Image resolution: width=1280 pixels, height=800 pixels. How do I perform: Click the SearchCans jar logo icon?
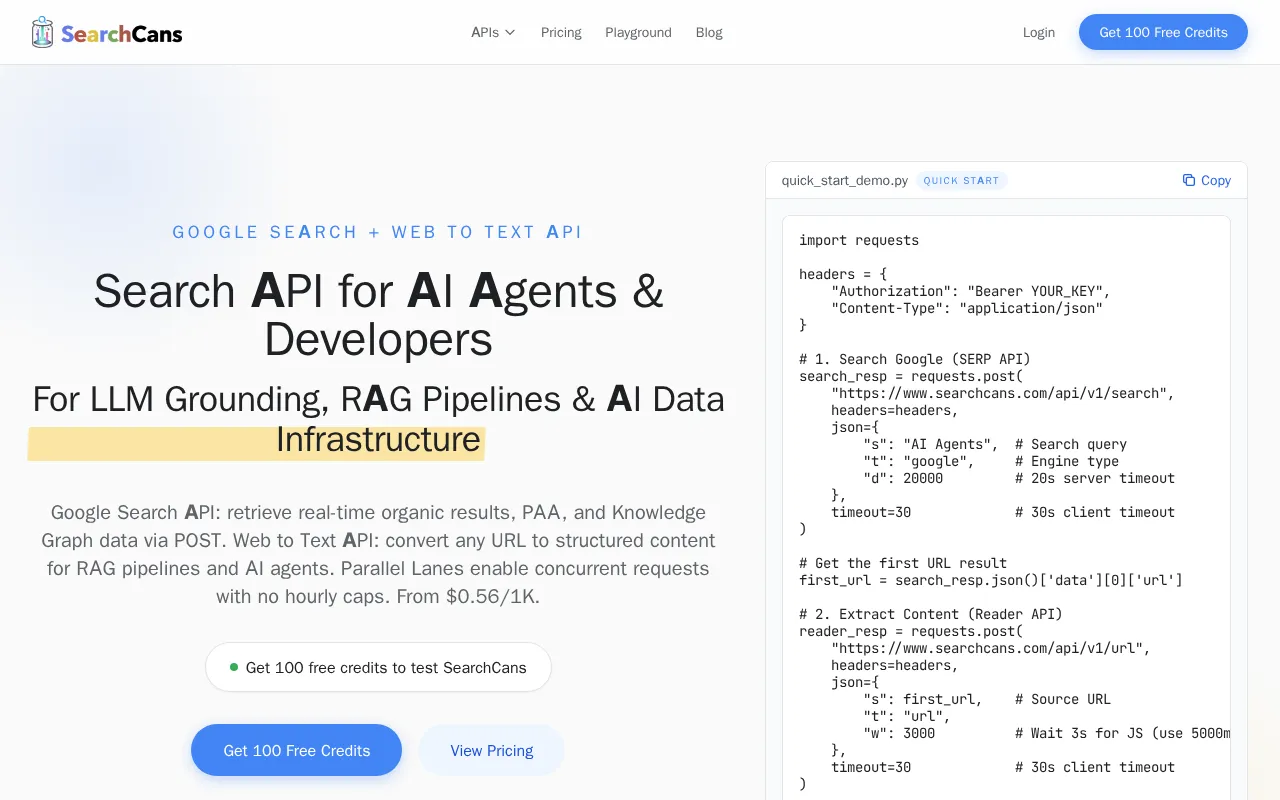42,32
